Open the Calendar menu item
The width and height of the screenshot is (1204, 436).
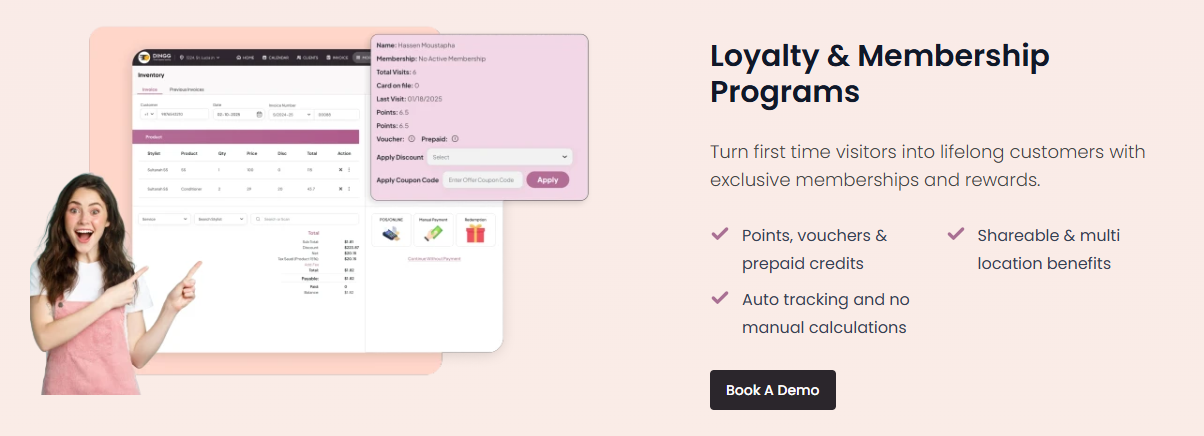click(x=276, y=58)
